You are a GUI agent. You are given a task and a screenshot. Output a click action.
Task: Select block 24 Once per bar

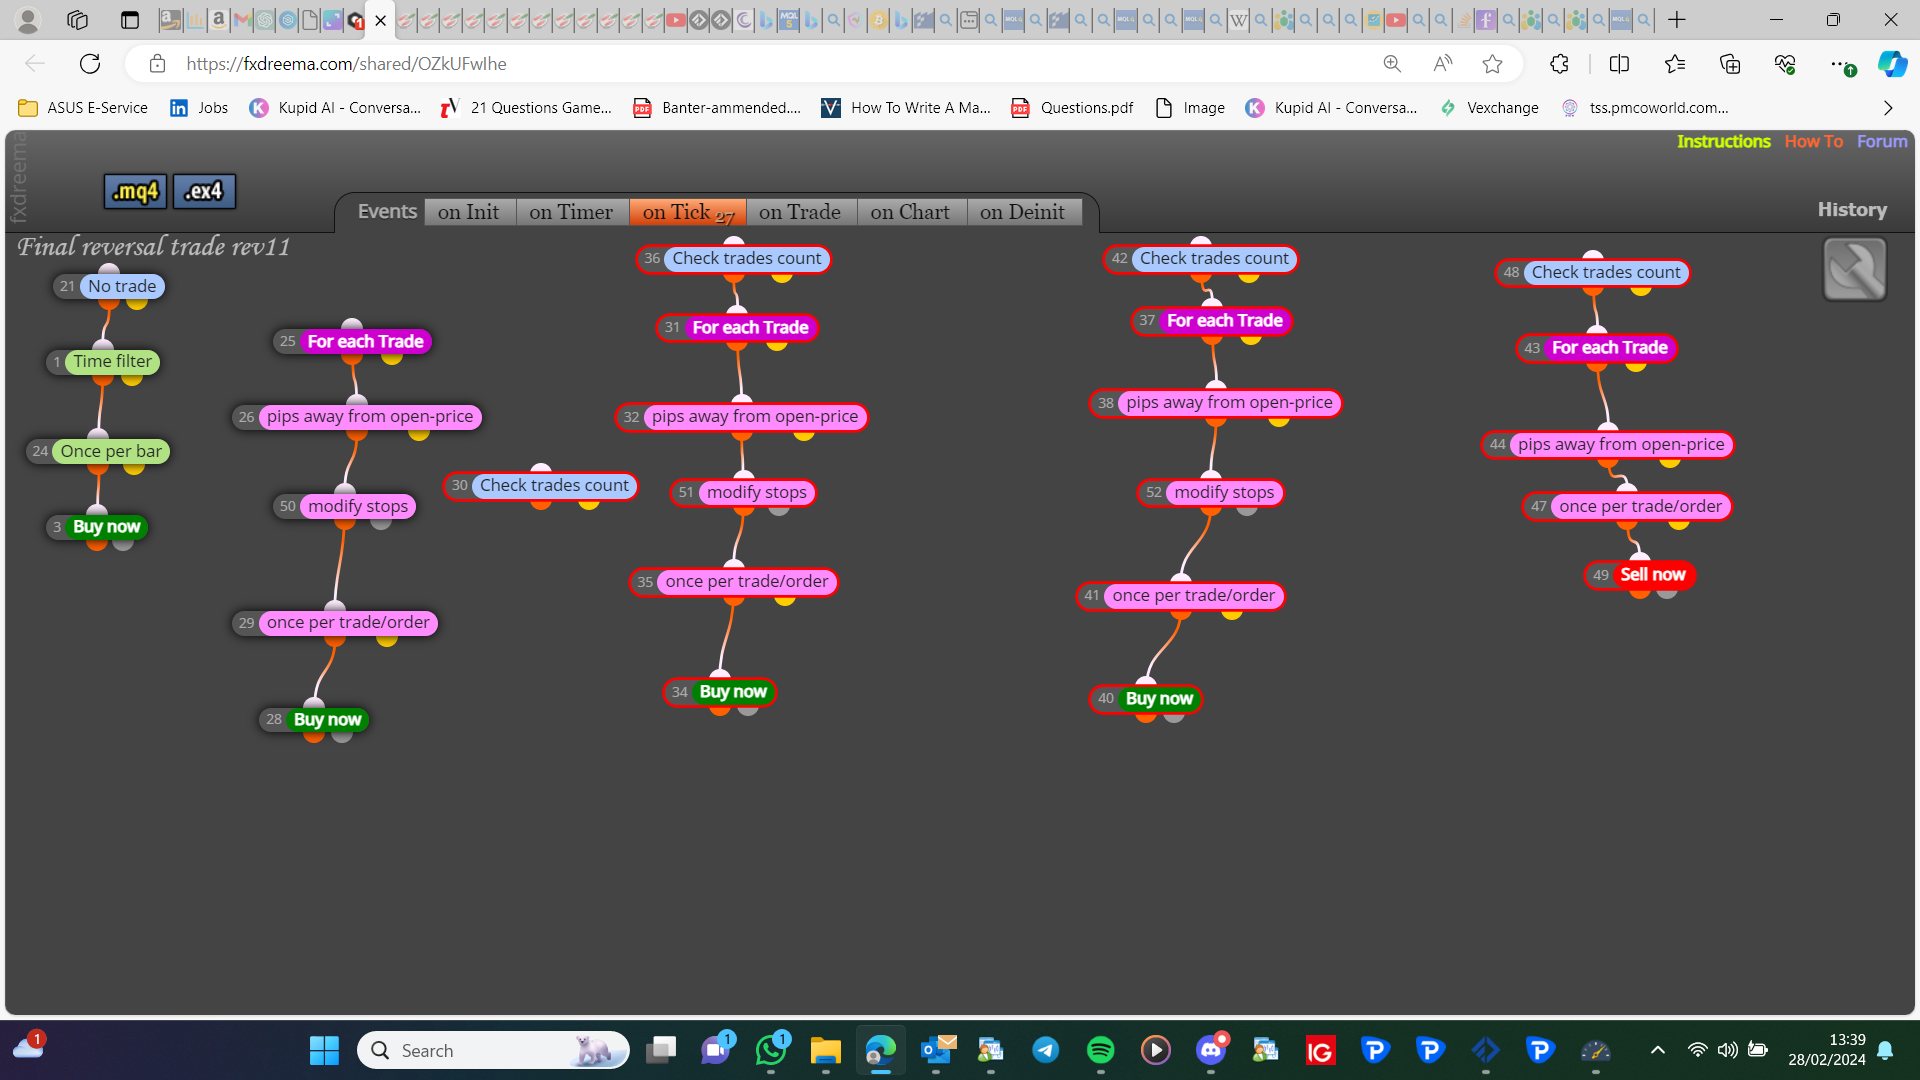pyautogui.click(x=98, y=451)
